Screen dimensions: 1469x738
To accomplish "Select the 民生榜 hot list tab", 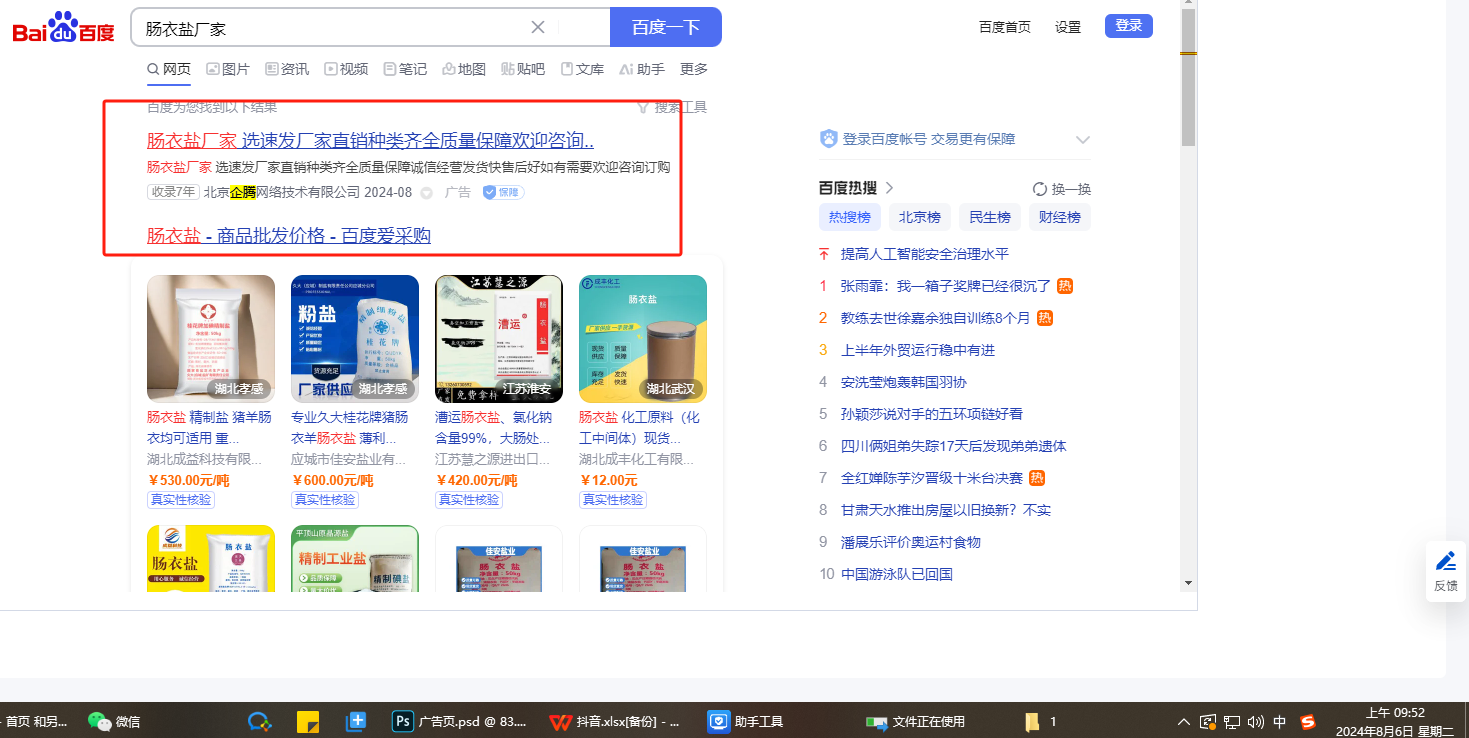I will pyautogui.click(x=990, y=217).
